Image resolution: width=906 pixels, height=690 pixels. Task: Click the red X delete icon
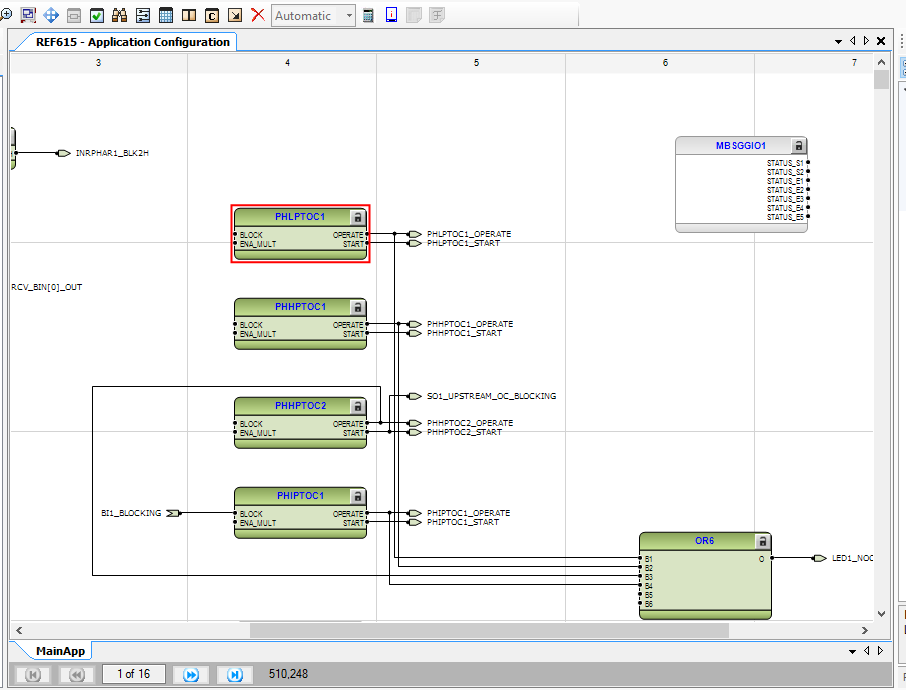pyautogui.click(x=258, y=15)
